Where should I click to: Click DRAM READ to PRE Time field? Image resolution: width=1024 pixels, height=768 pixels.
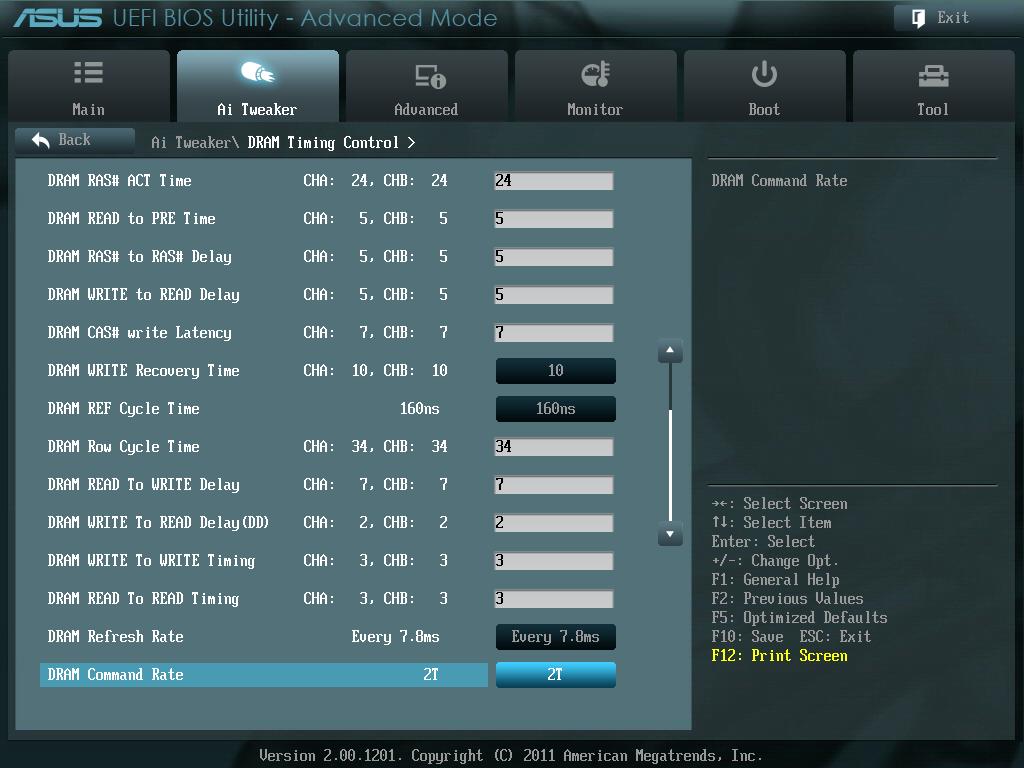point(554,219)
